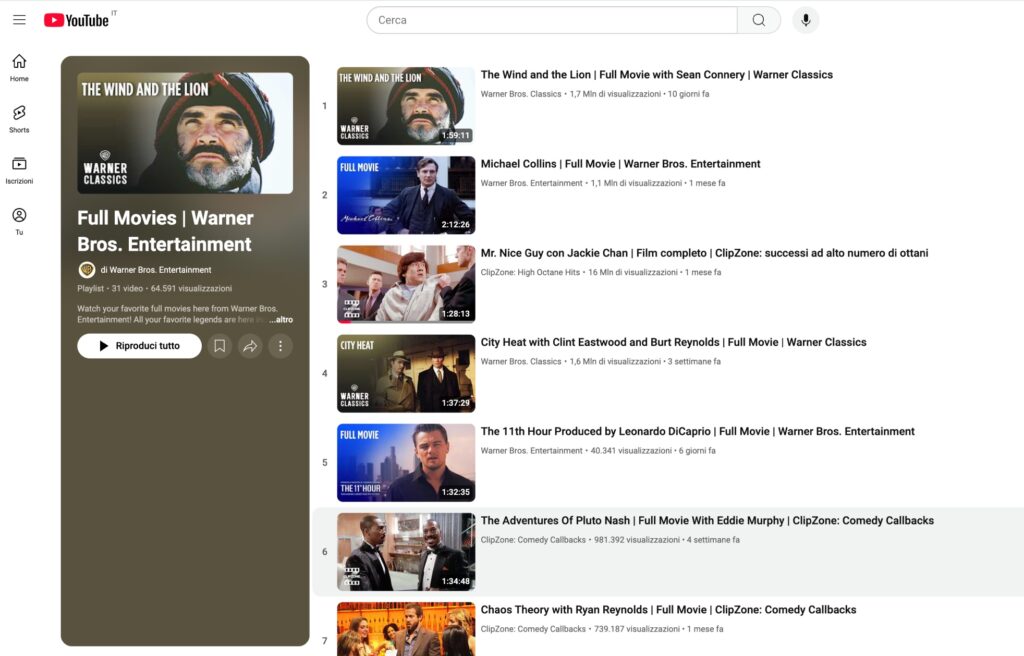Start a voice search with the microphone icon
Image resolution: width=1024 pixels, height=656 pixels.
click(x=805, y=19)
